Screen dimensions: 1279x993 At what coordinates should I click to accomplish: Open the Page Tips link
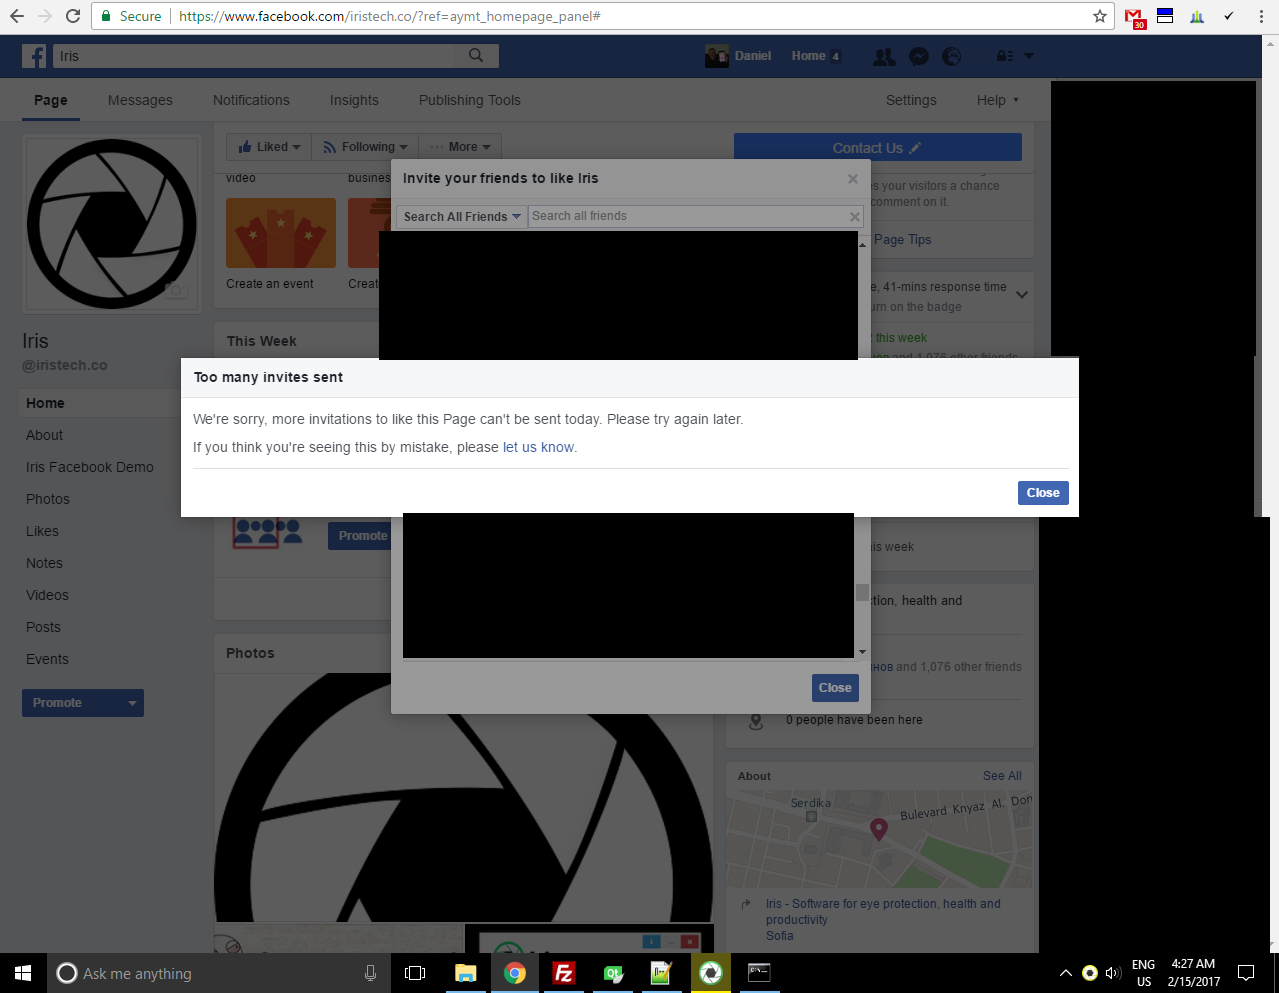pos(902,239)
